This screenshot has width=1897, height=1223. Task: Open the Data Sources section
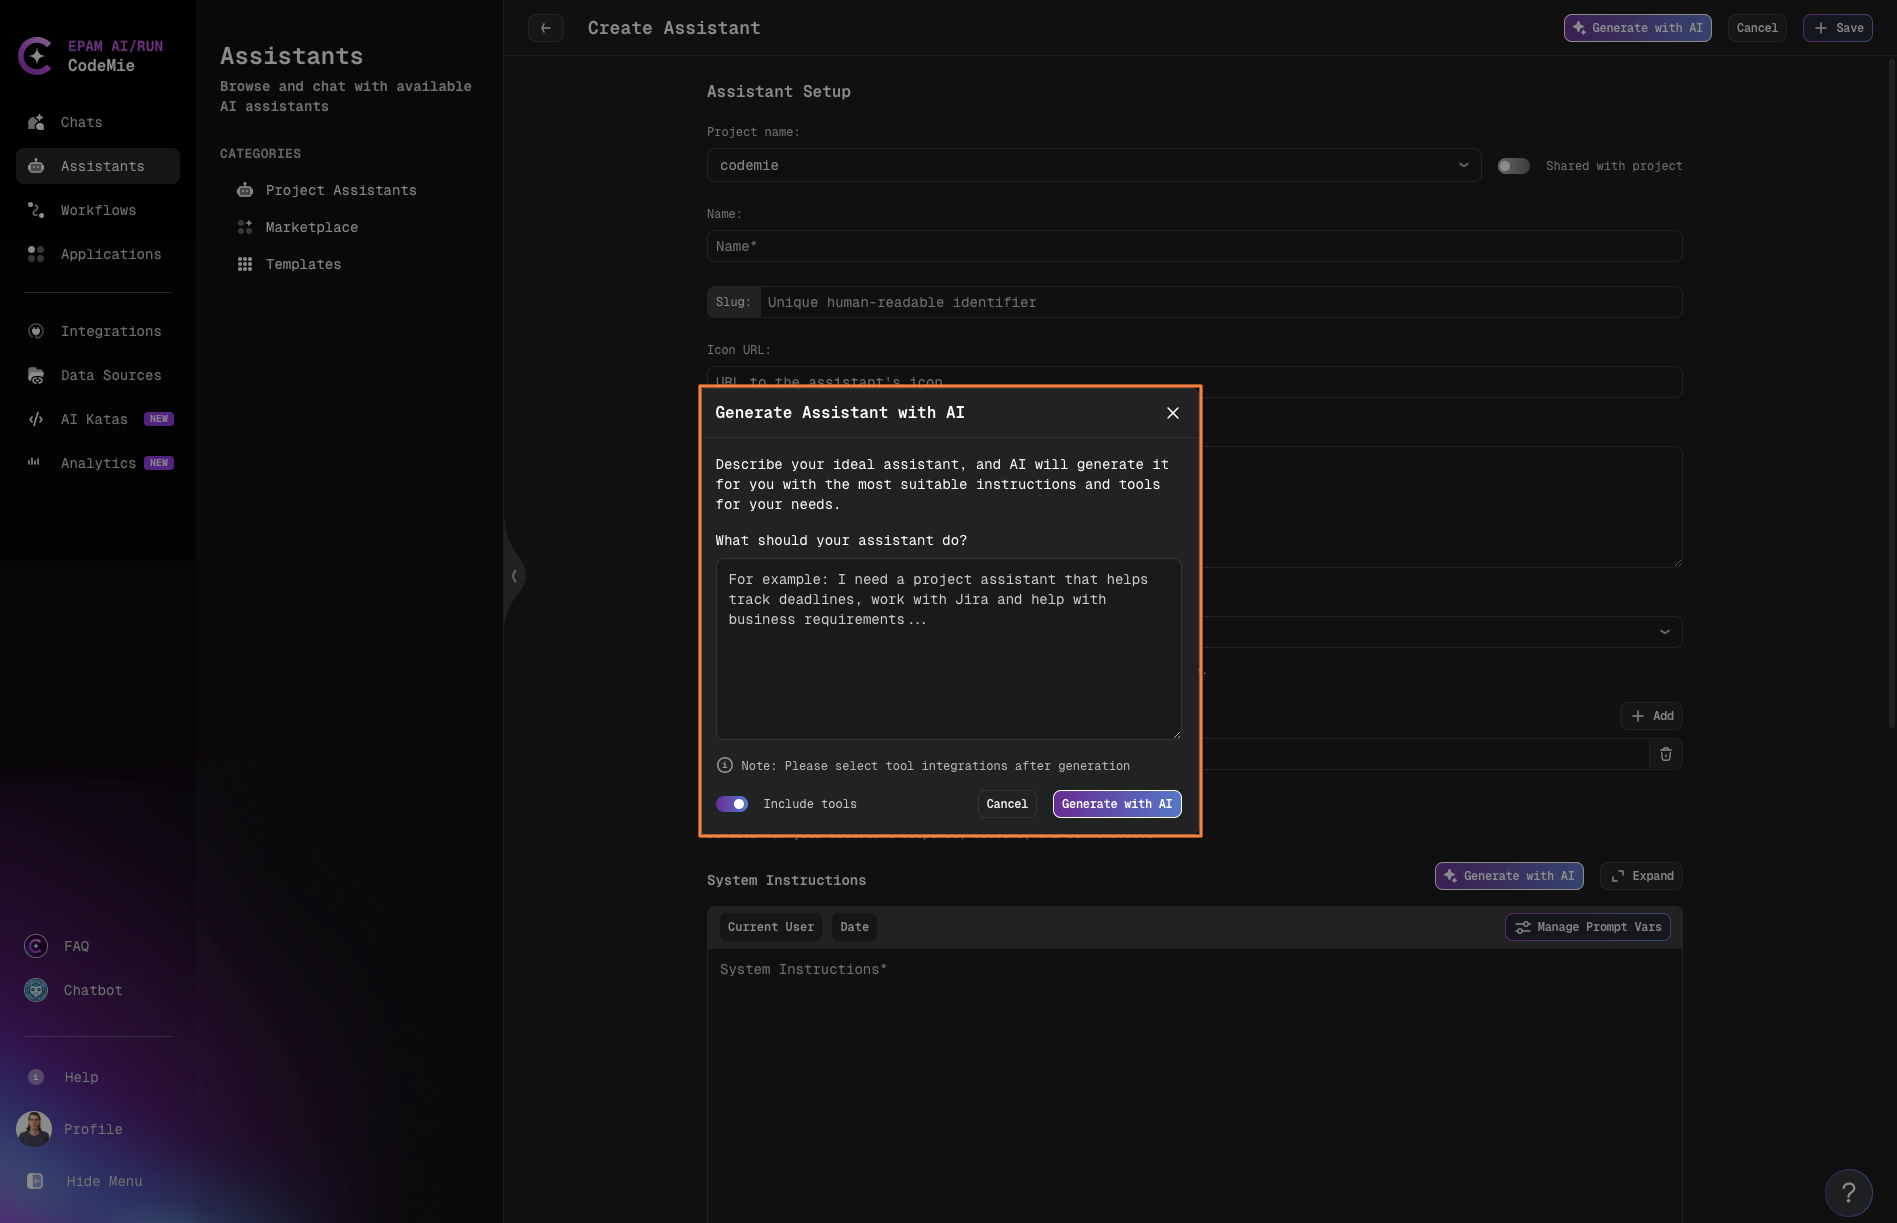point(110,375)
